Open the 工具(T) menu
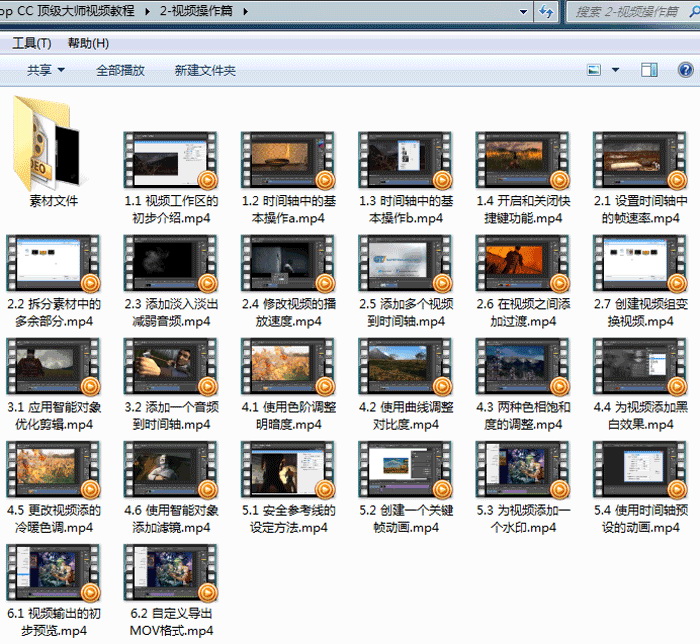700x644 pixels. [x=31, y=43]
